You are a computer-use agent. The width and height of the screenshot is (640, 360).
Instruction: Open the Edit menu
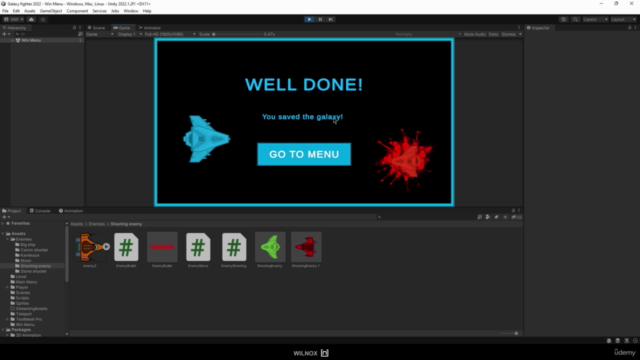click(x=16, y=11)
